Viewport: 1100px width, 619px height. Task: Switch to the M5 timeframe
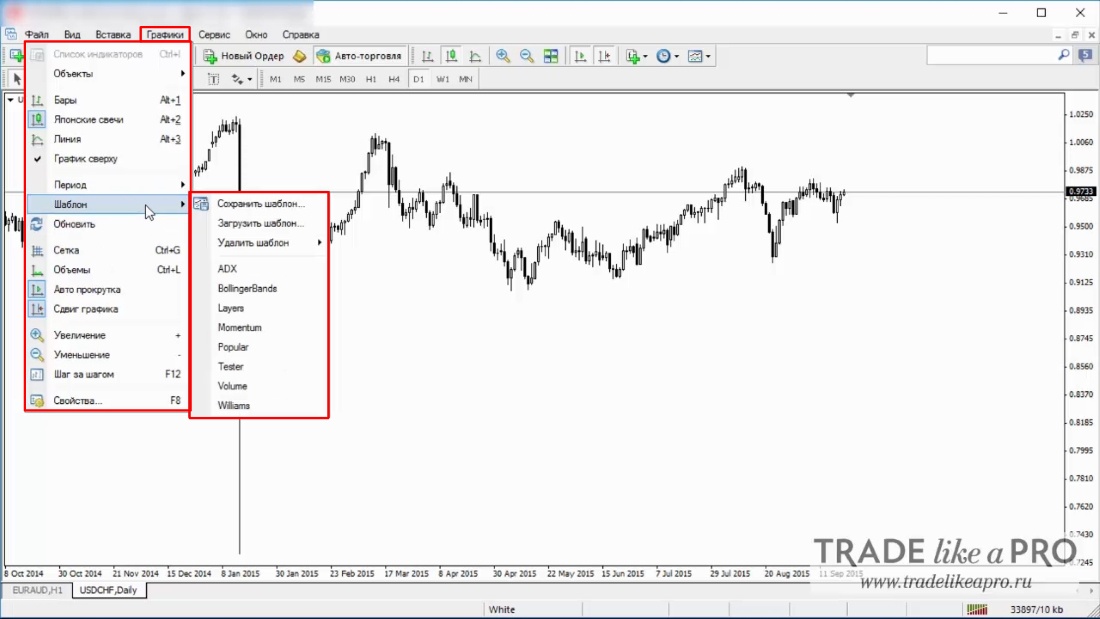(x=299, y=79)
